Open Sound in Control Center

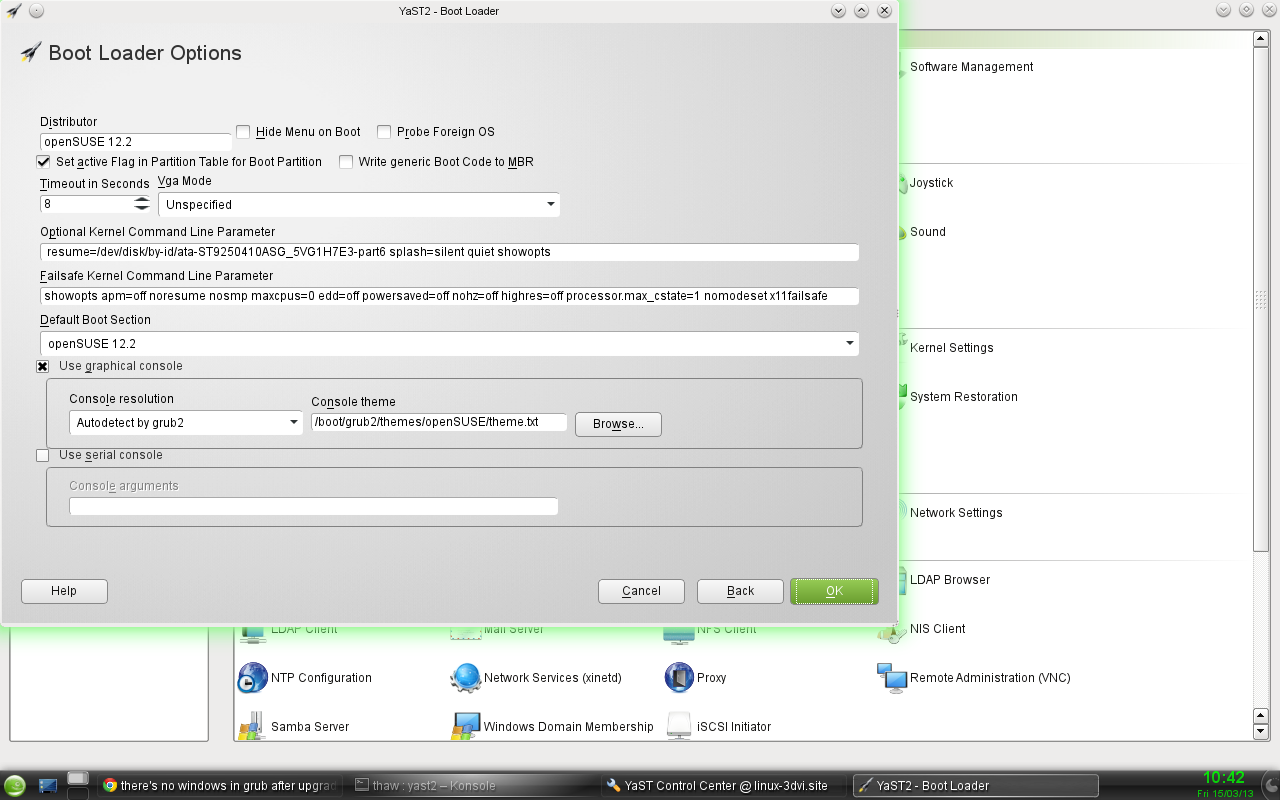[x=927, y=232]
